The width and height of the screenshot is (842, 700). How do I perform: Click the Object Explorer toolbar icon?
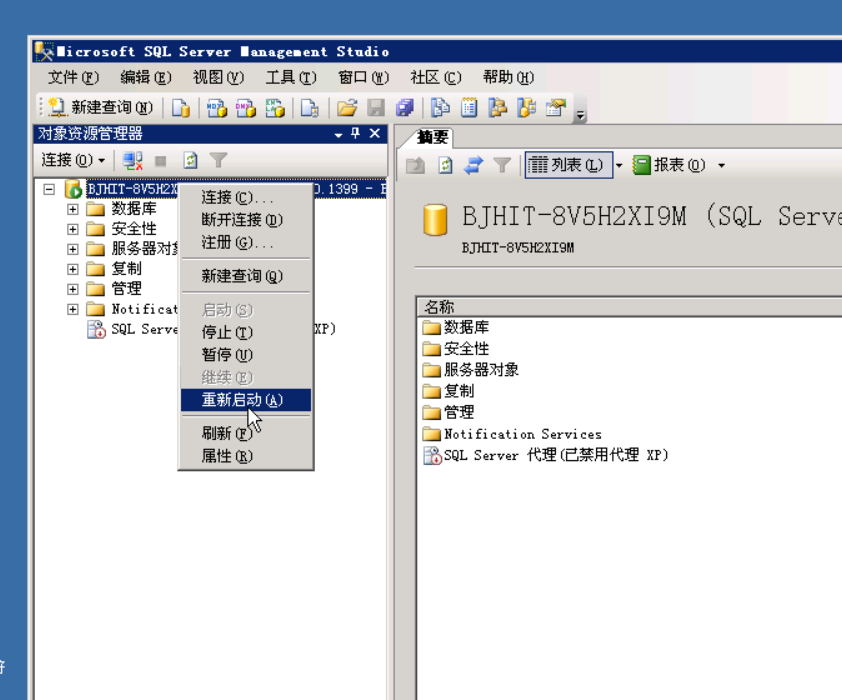point(498,108)
